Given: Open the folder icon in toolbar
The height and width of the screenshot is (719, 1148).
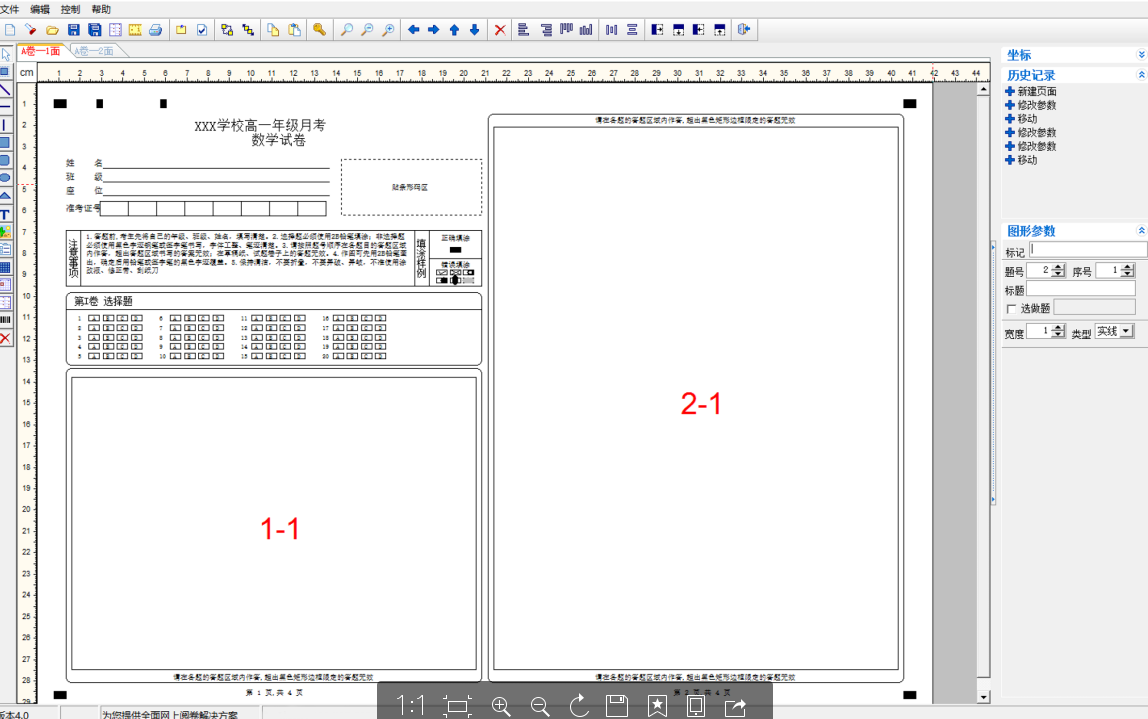Looking at the screenshot, I should [52, 30].
